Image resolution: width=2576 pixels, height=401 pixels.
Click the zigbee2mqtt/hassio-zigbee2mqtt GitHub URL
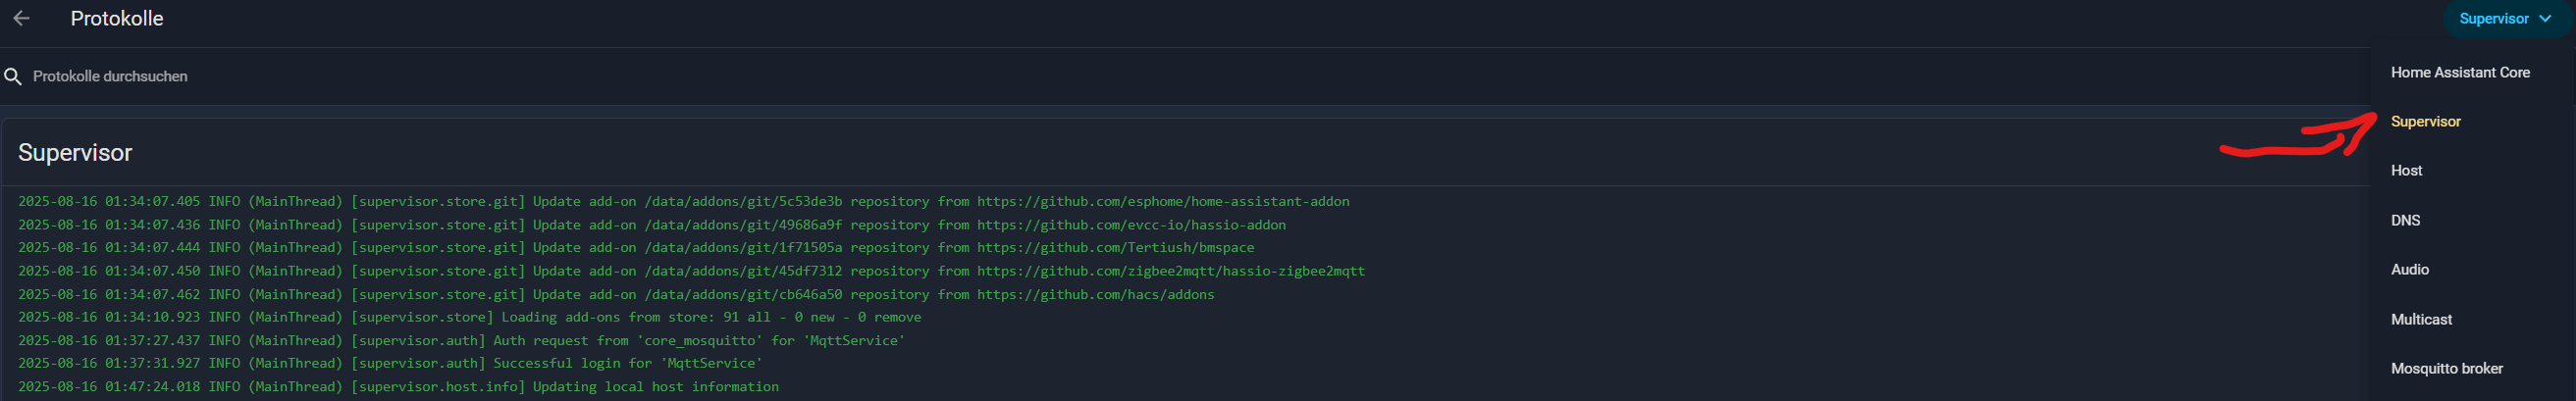1170,271
